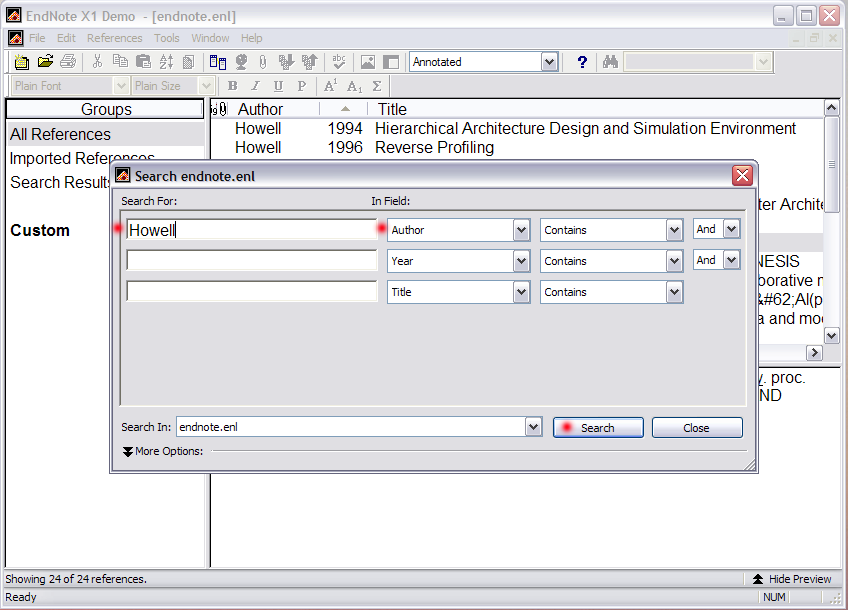Screen dimensions: 848x610
Task: Click the second Search For text field
Action: 251,261
